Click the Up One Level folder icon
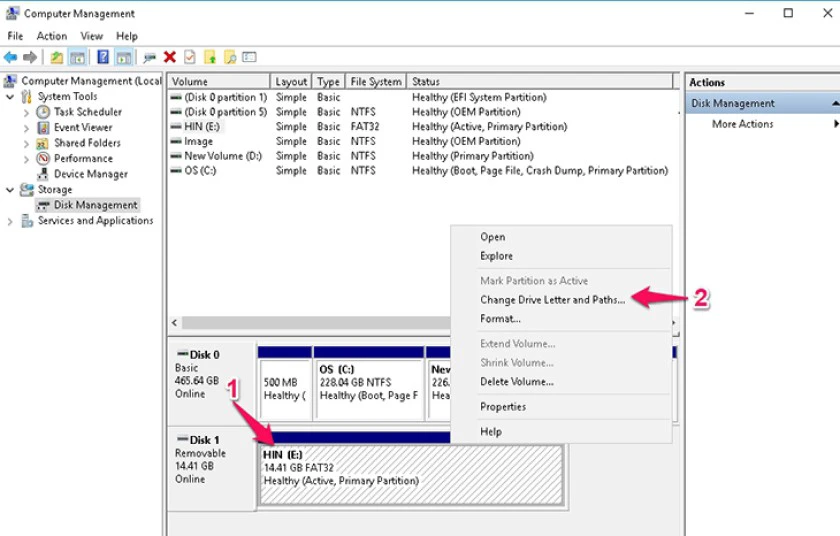This screenshot has height=536, width=840. click(x=57, y=57)
